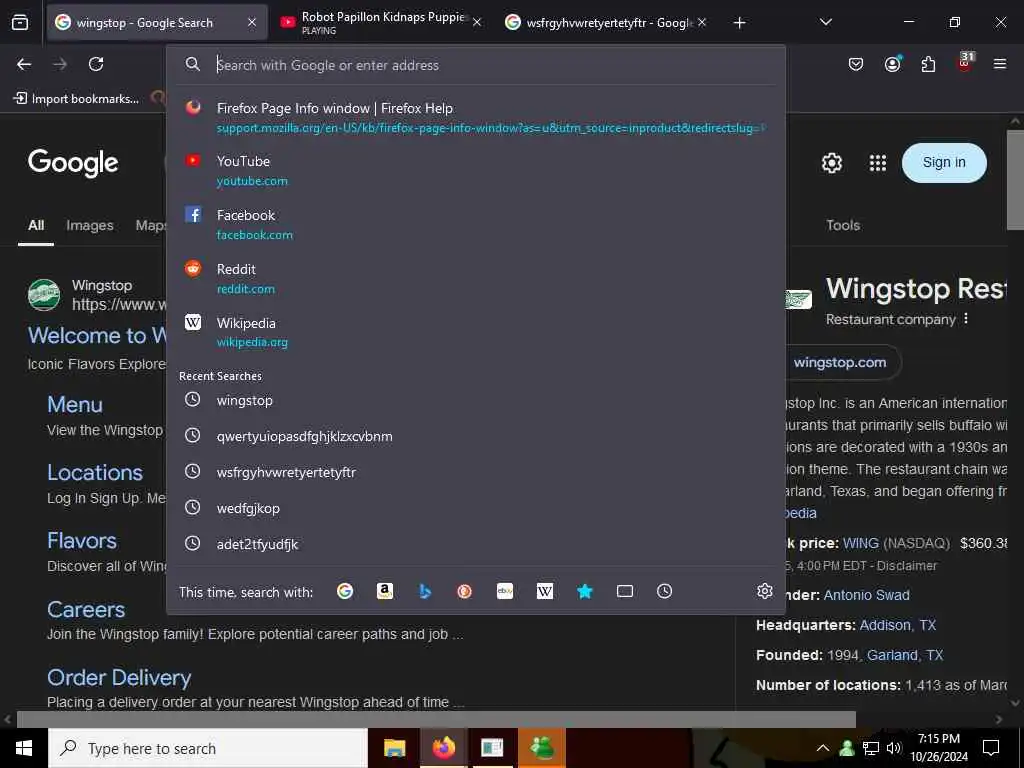Switch to the wsfrgyhvwretyertetyftr Google tab
1024x768 pixels.
(x=607, y=23)
